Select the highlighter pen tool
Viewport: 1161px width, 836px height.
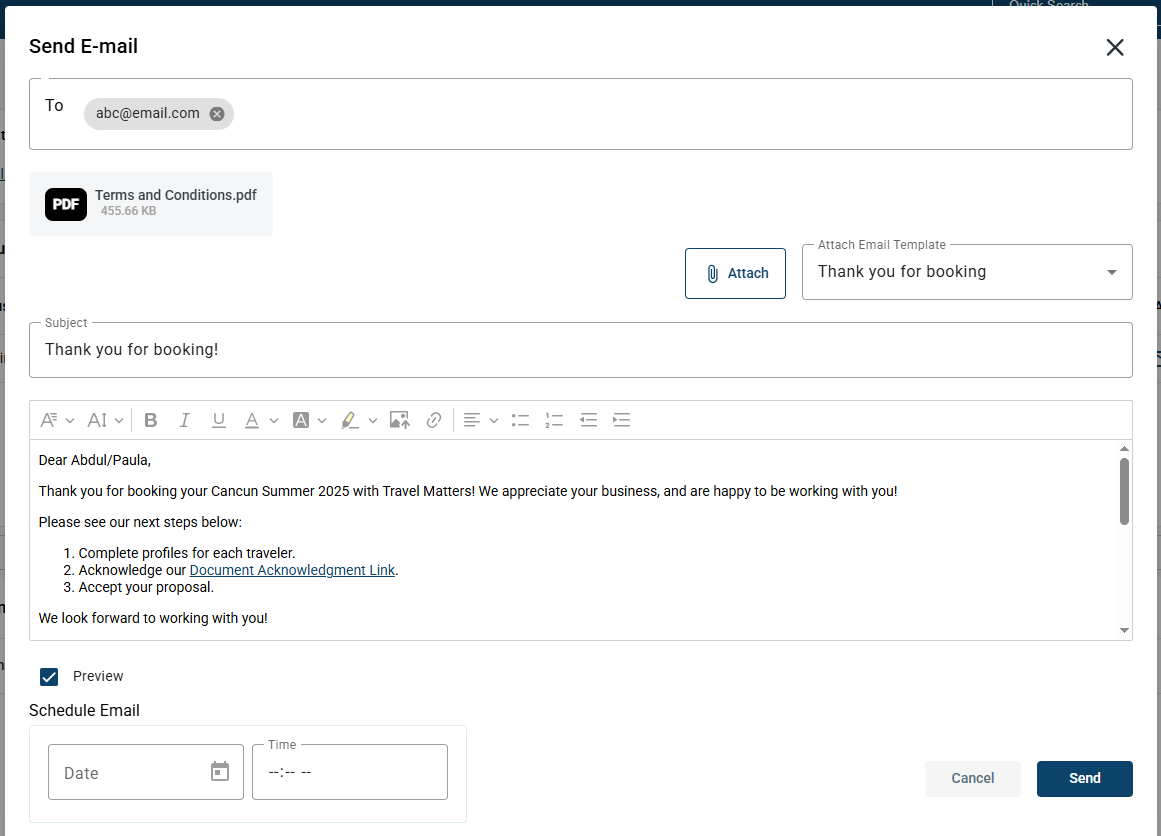coord(349,420)
